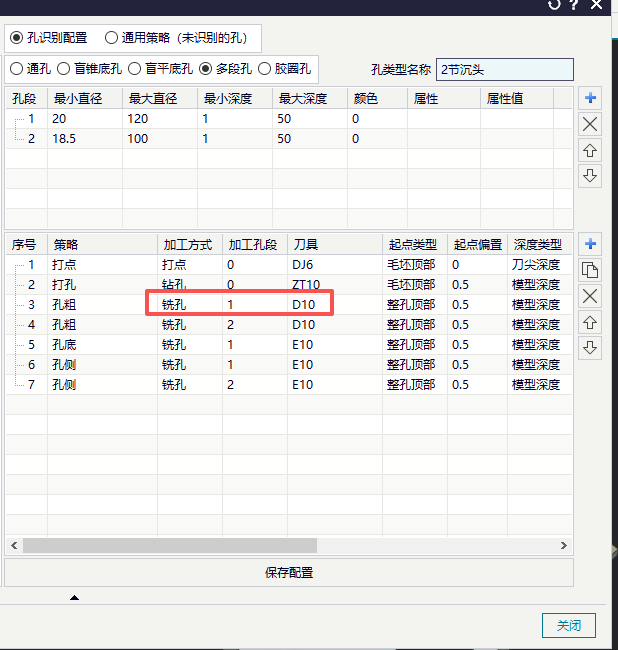Click max diameter cell 120
This screenshot has width=618, height=650.
[x=160, y=119]
